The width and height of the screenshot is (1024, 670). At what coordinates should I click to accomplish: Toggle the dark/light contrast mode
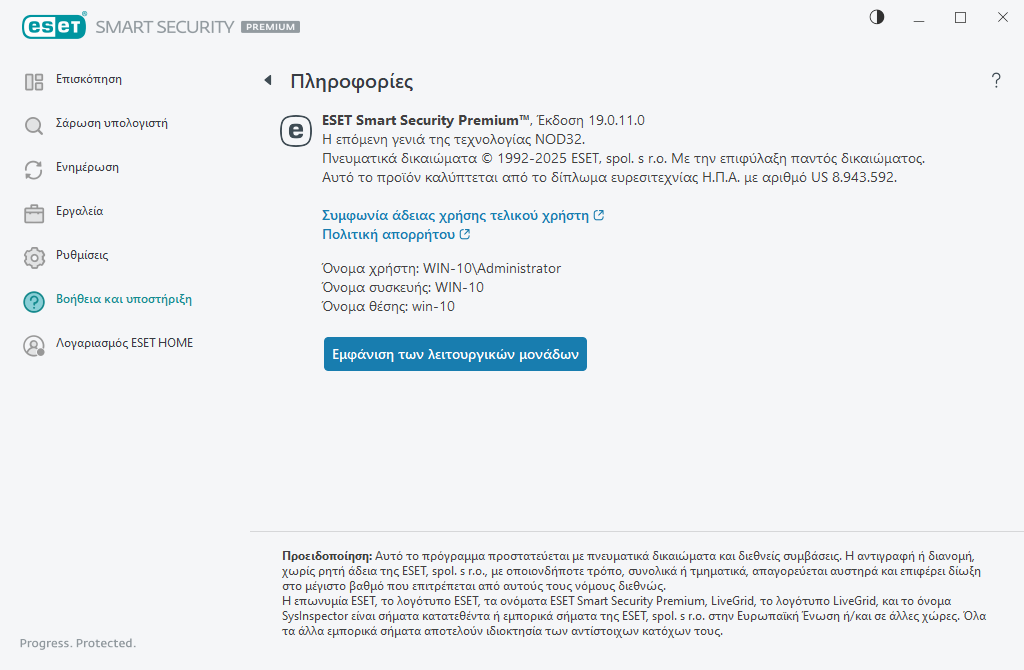click(877, 18)
